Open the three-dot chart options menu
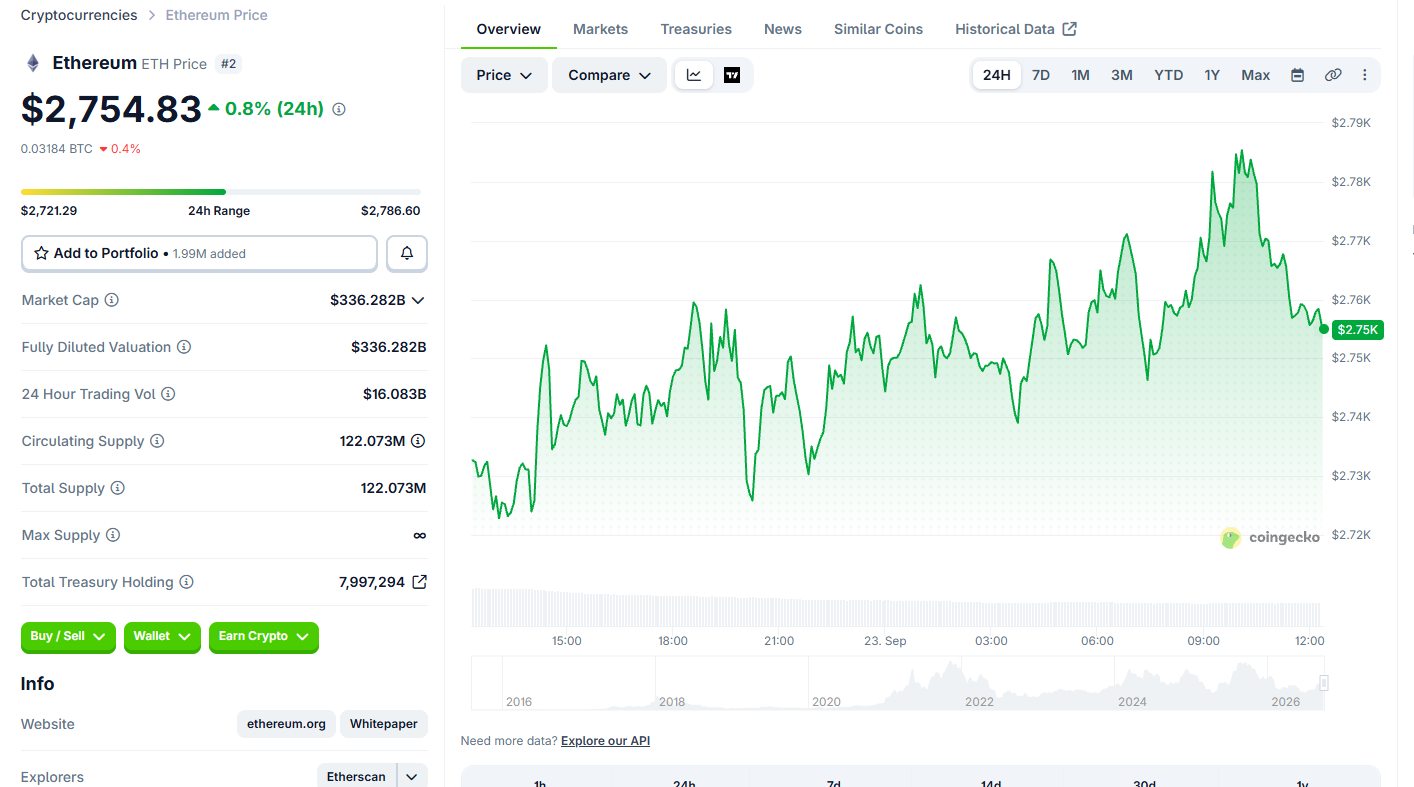The image size is (1414, 787). (1365, 75)
